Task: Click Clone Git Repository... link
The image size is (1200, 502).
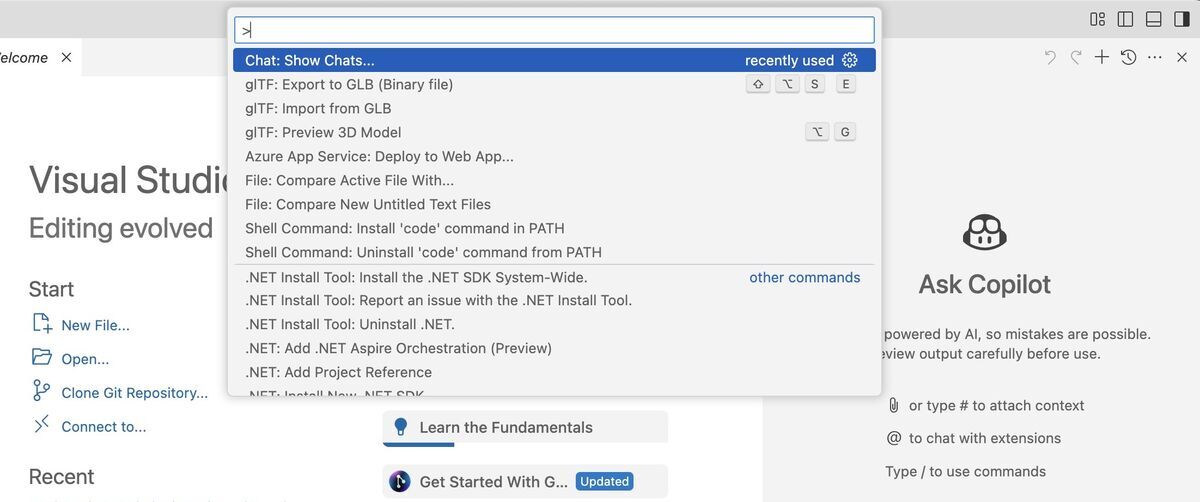Action: pyautogui.click(x=135, y=393)
